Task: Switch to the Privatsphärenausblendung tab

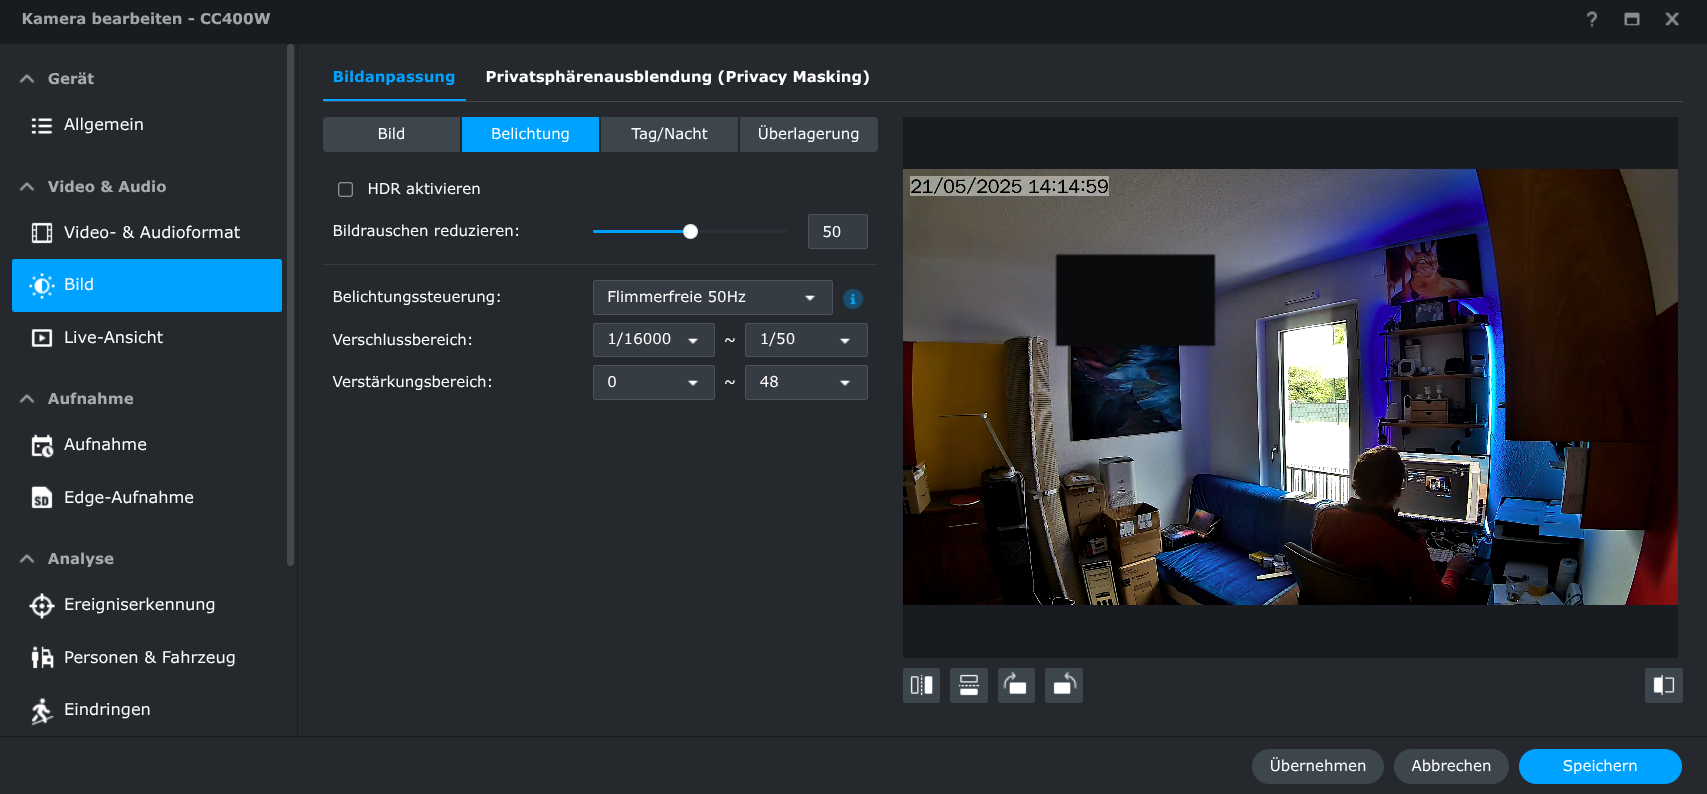Action: tap(677, 77)
